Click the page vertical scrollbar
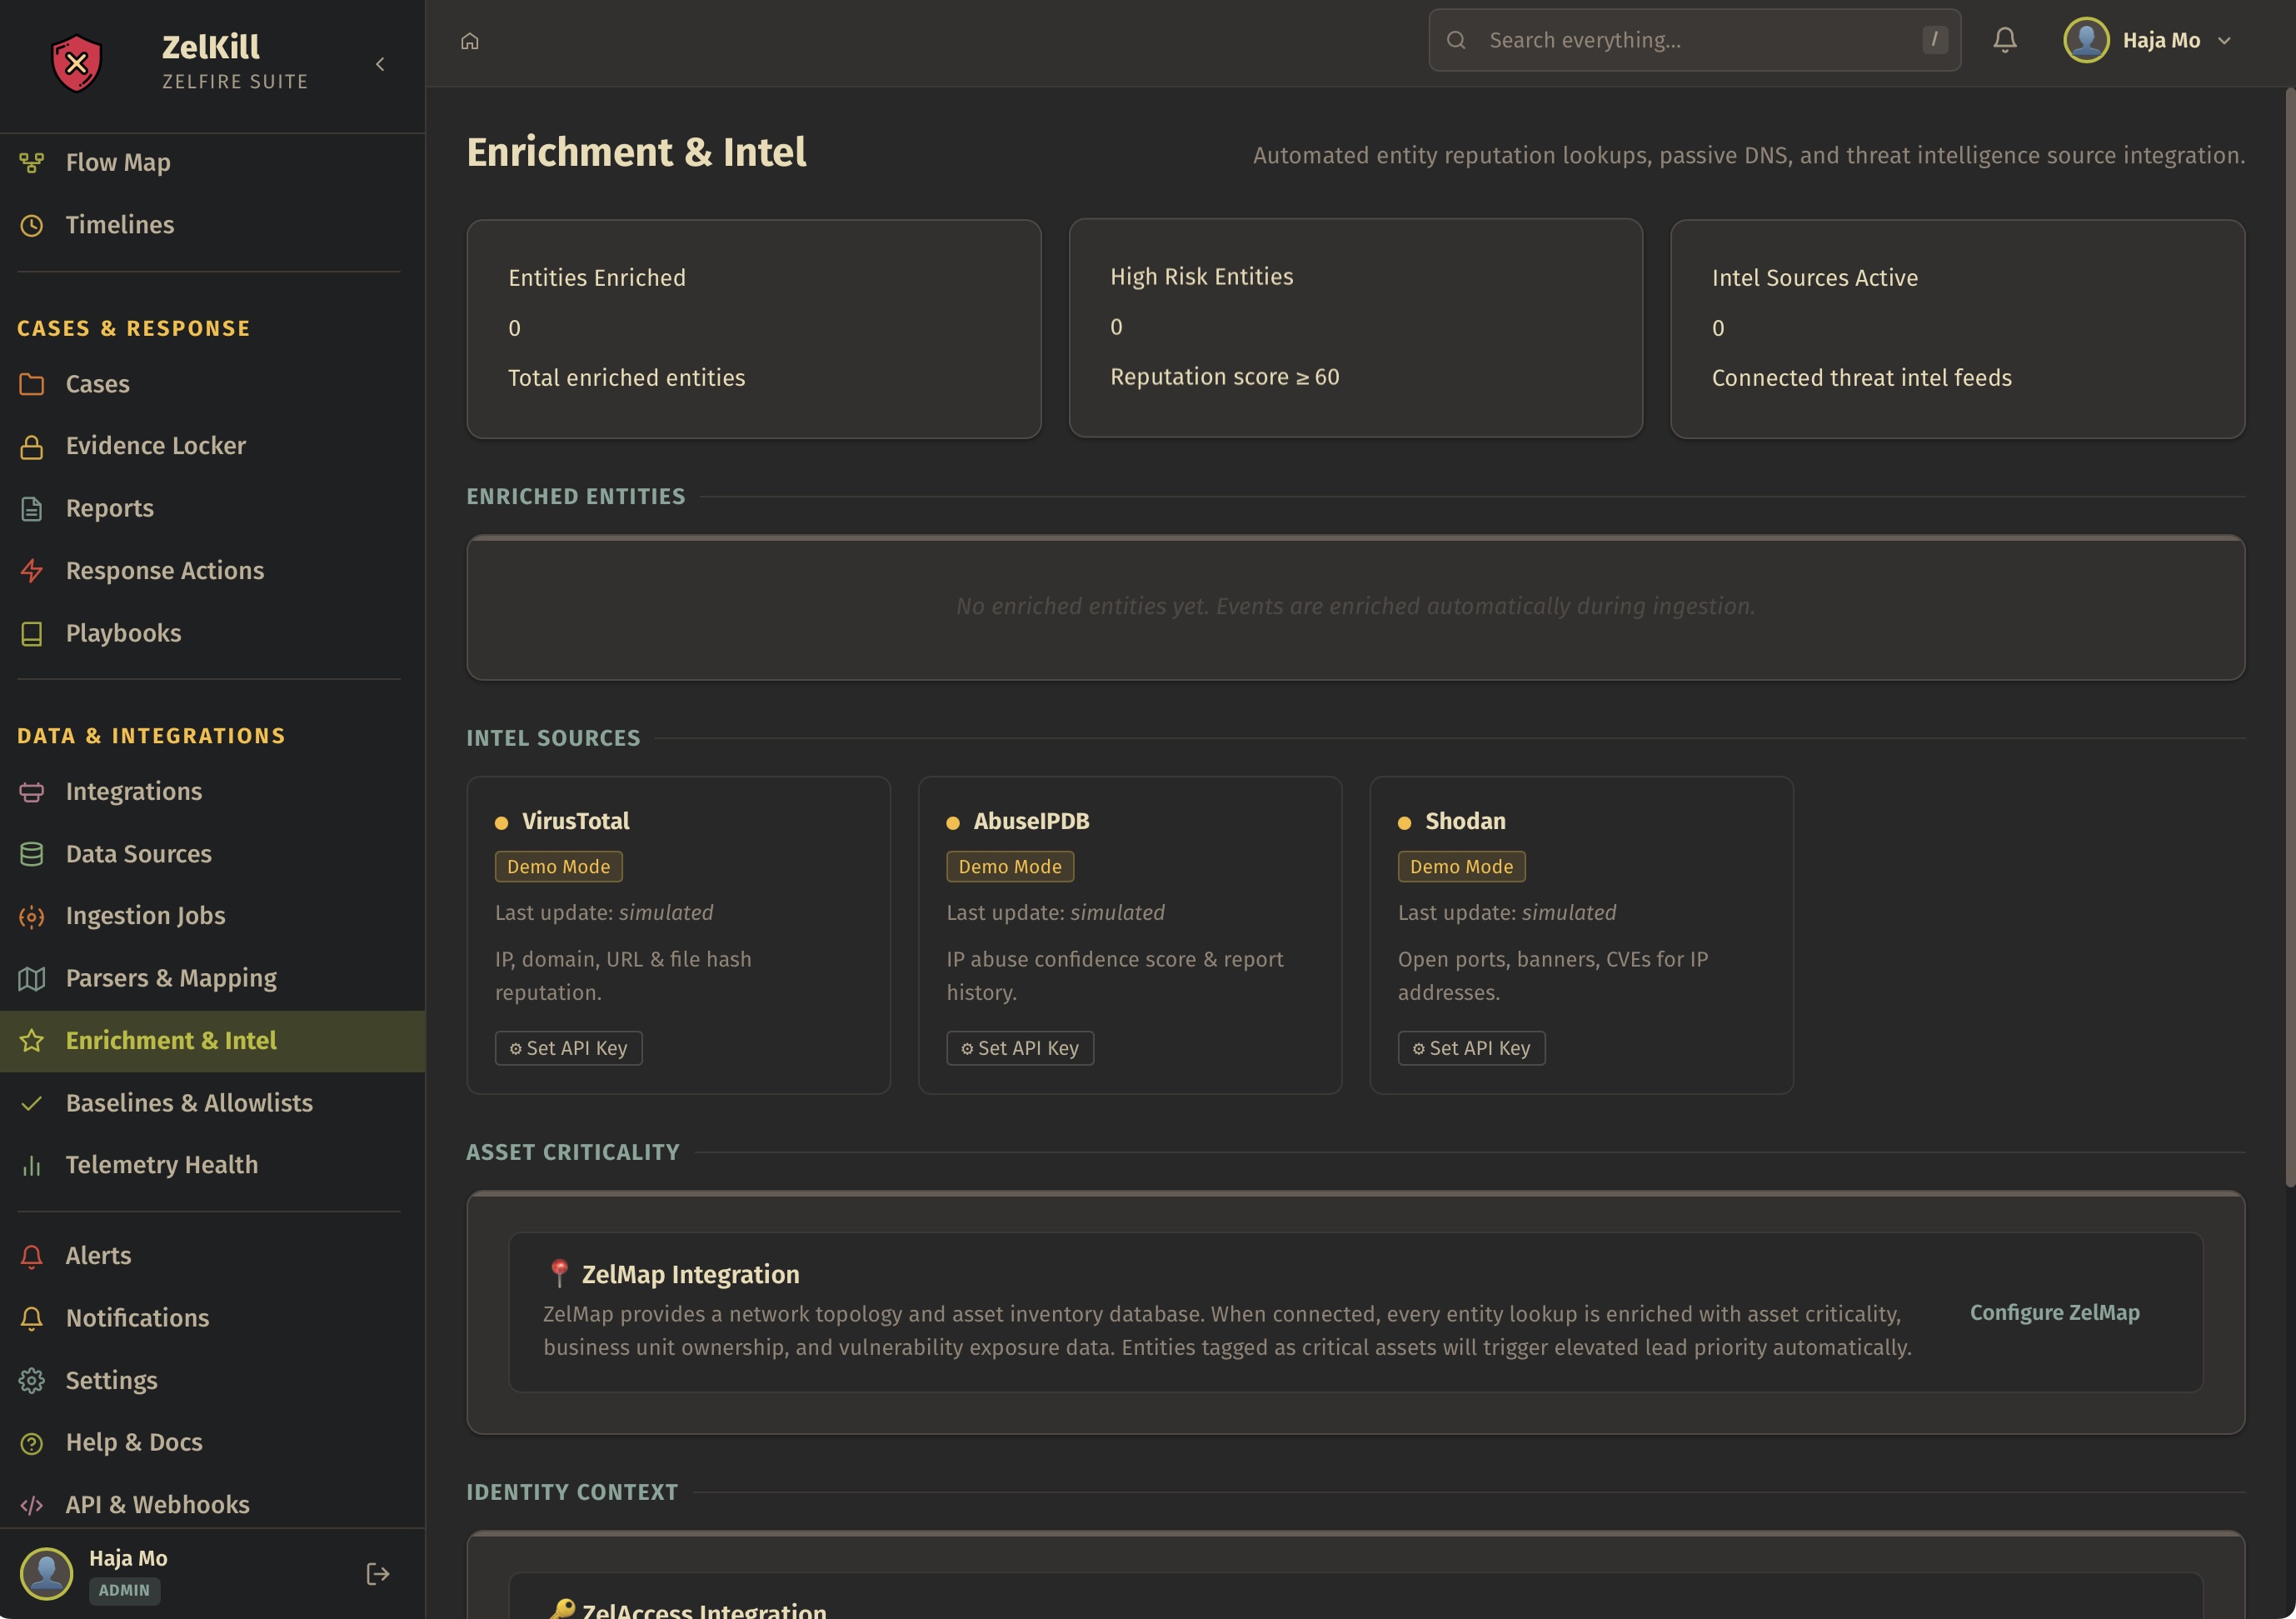The image size is (2296, 1619). 2289,640
